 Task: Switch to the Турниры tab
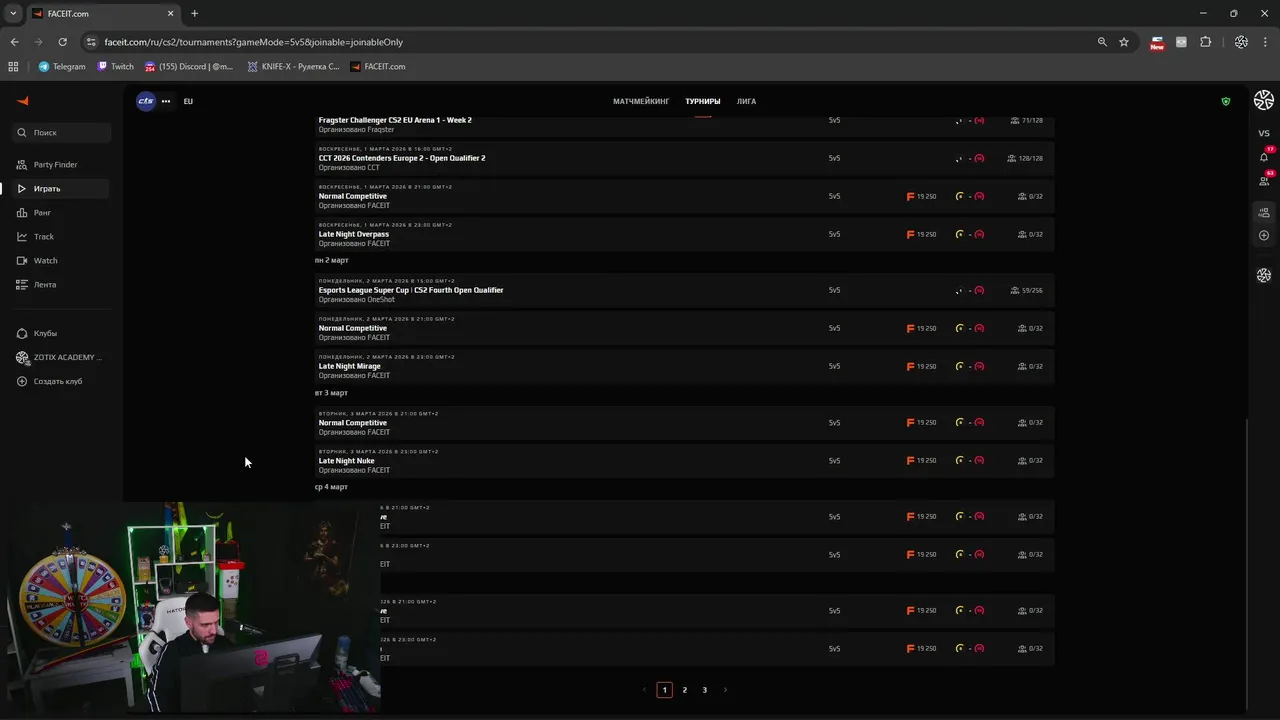pyautogui.click(x=703, y=101)
